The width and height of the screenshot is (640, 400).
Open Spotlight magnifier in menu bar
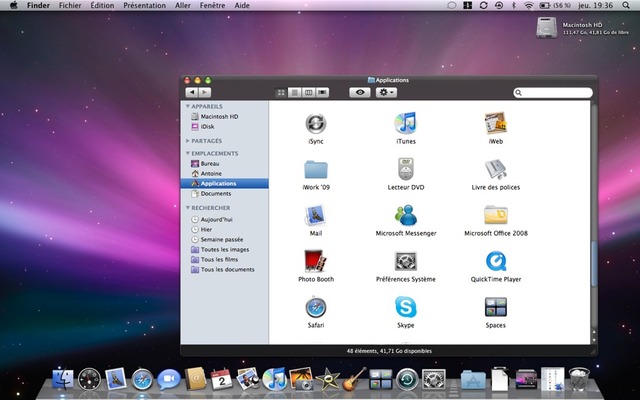(x=626, y=5)
